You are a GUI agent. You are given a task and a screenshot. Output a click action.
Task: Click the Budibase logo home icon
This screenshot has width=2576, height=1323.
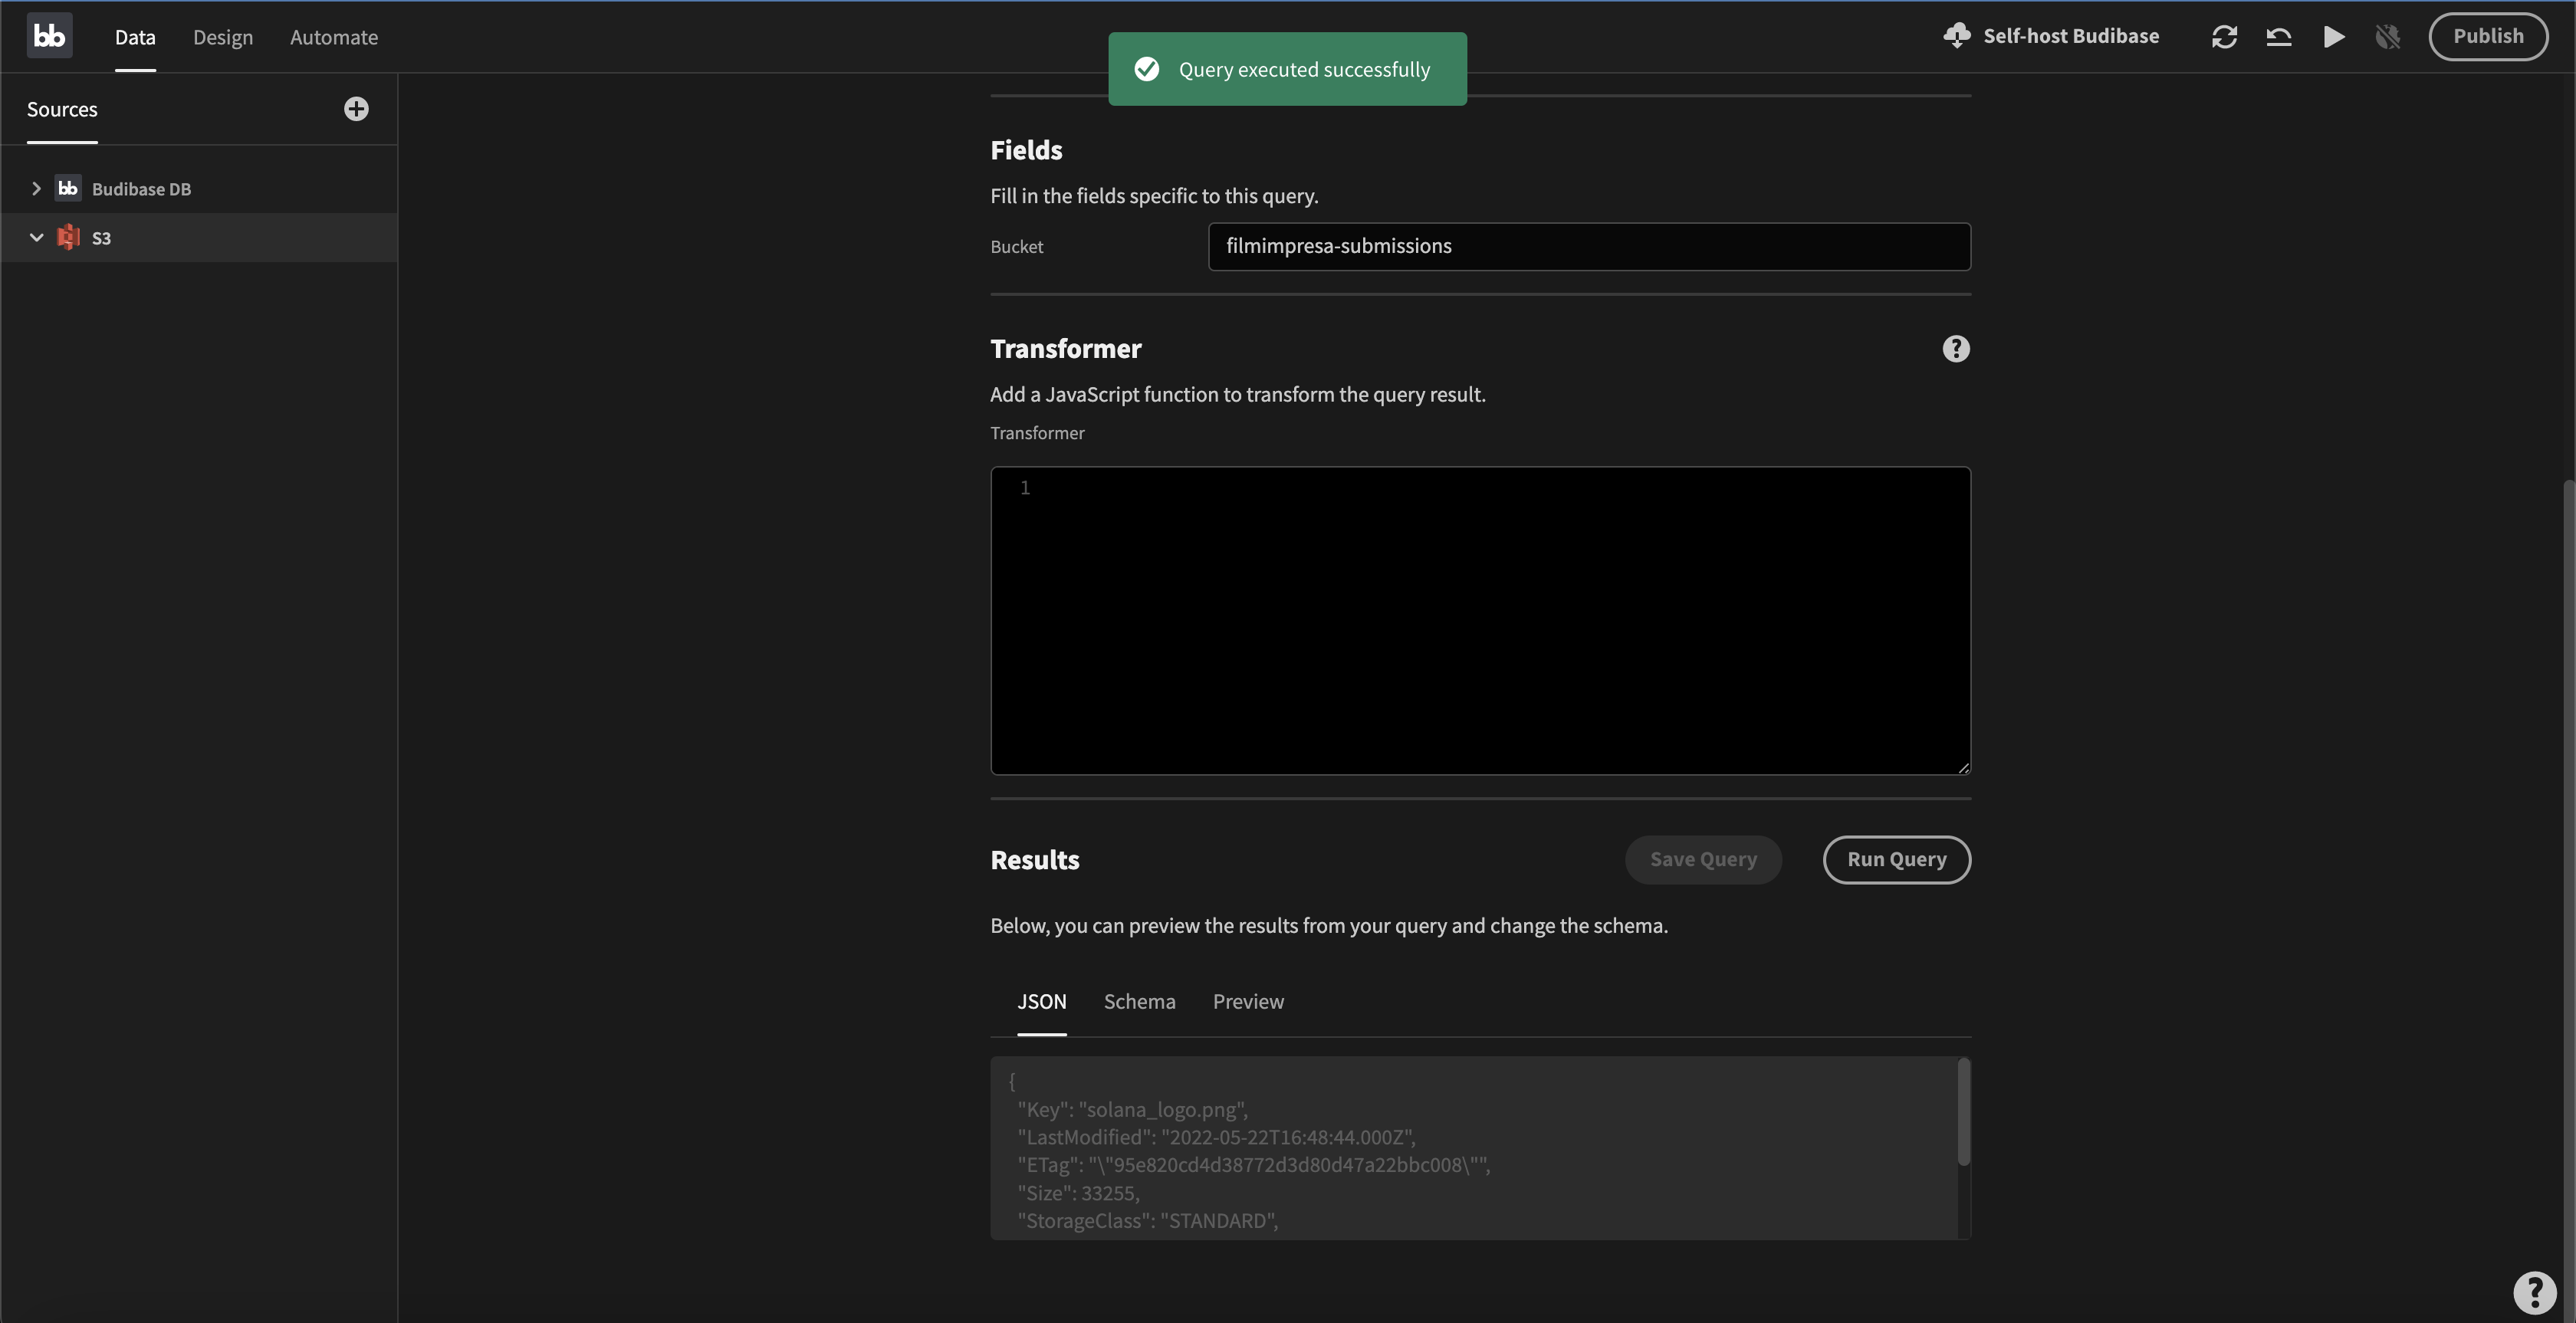click(49, 36)
